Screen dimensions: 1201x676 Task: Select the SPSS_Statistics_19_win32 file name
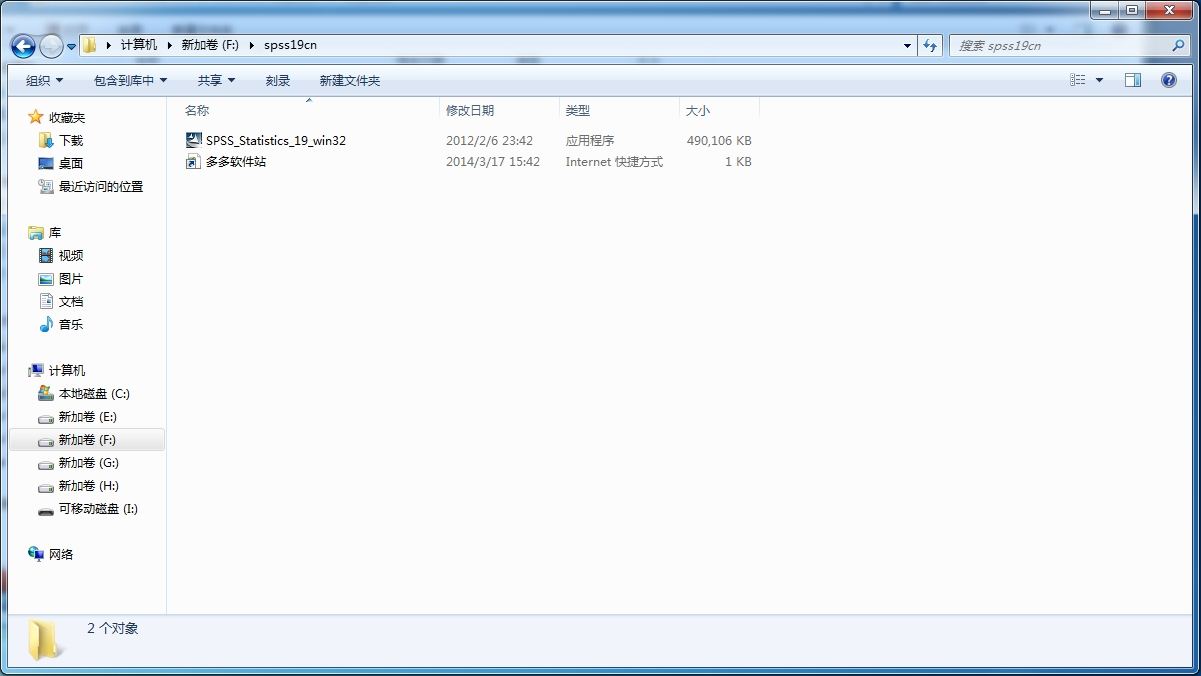[276, 140]
